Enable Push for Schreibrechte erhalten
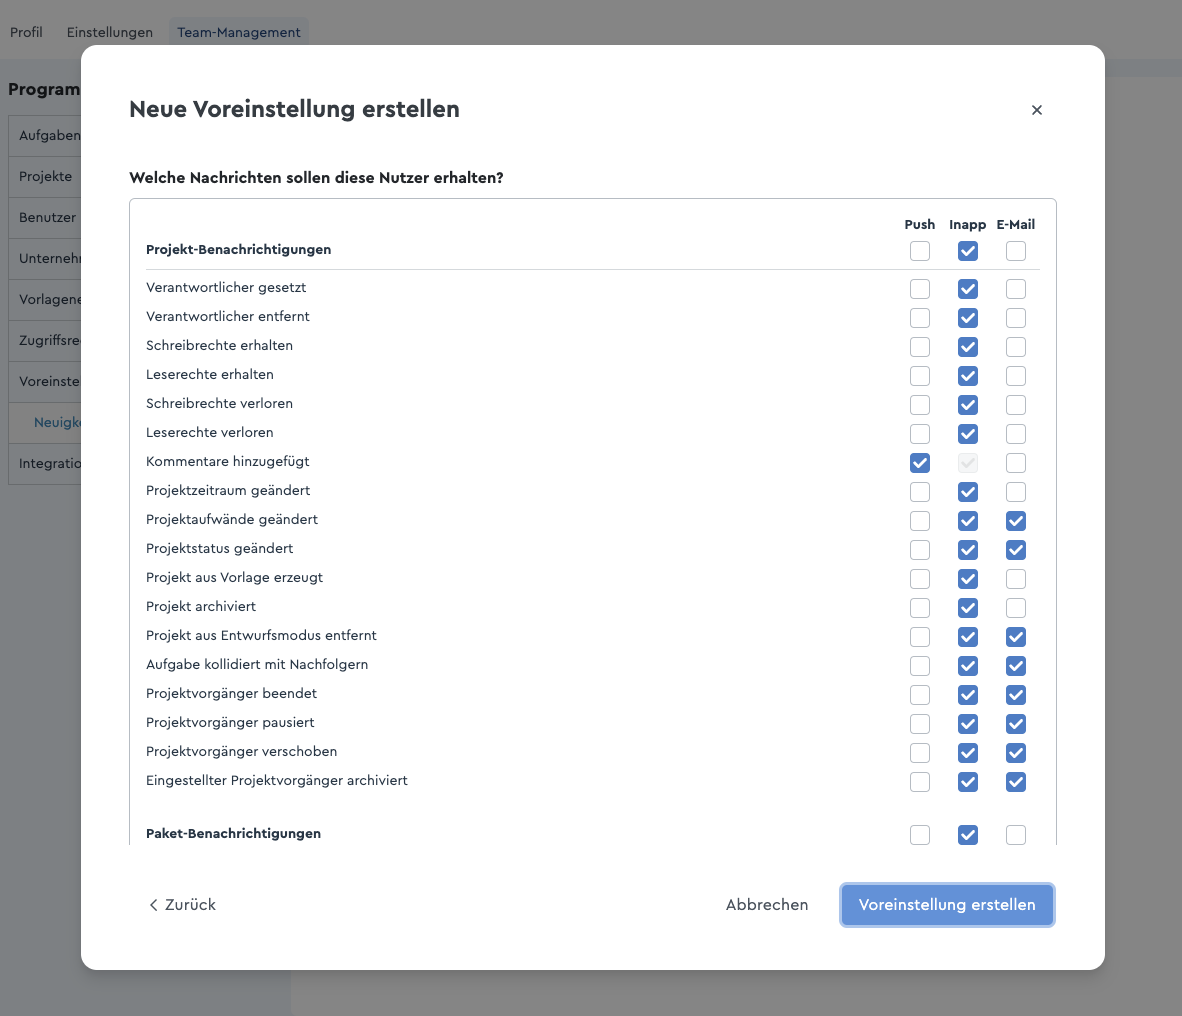Screen dimensions: 1182x1016 [920, 347]
